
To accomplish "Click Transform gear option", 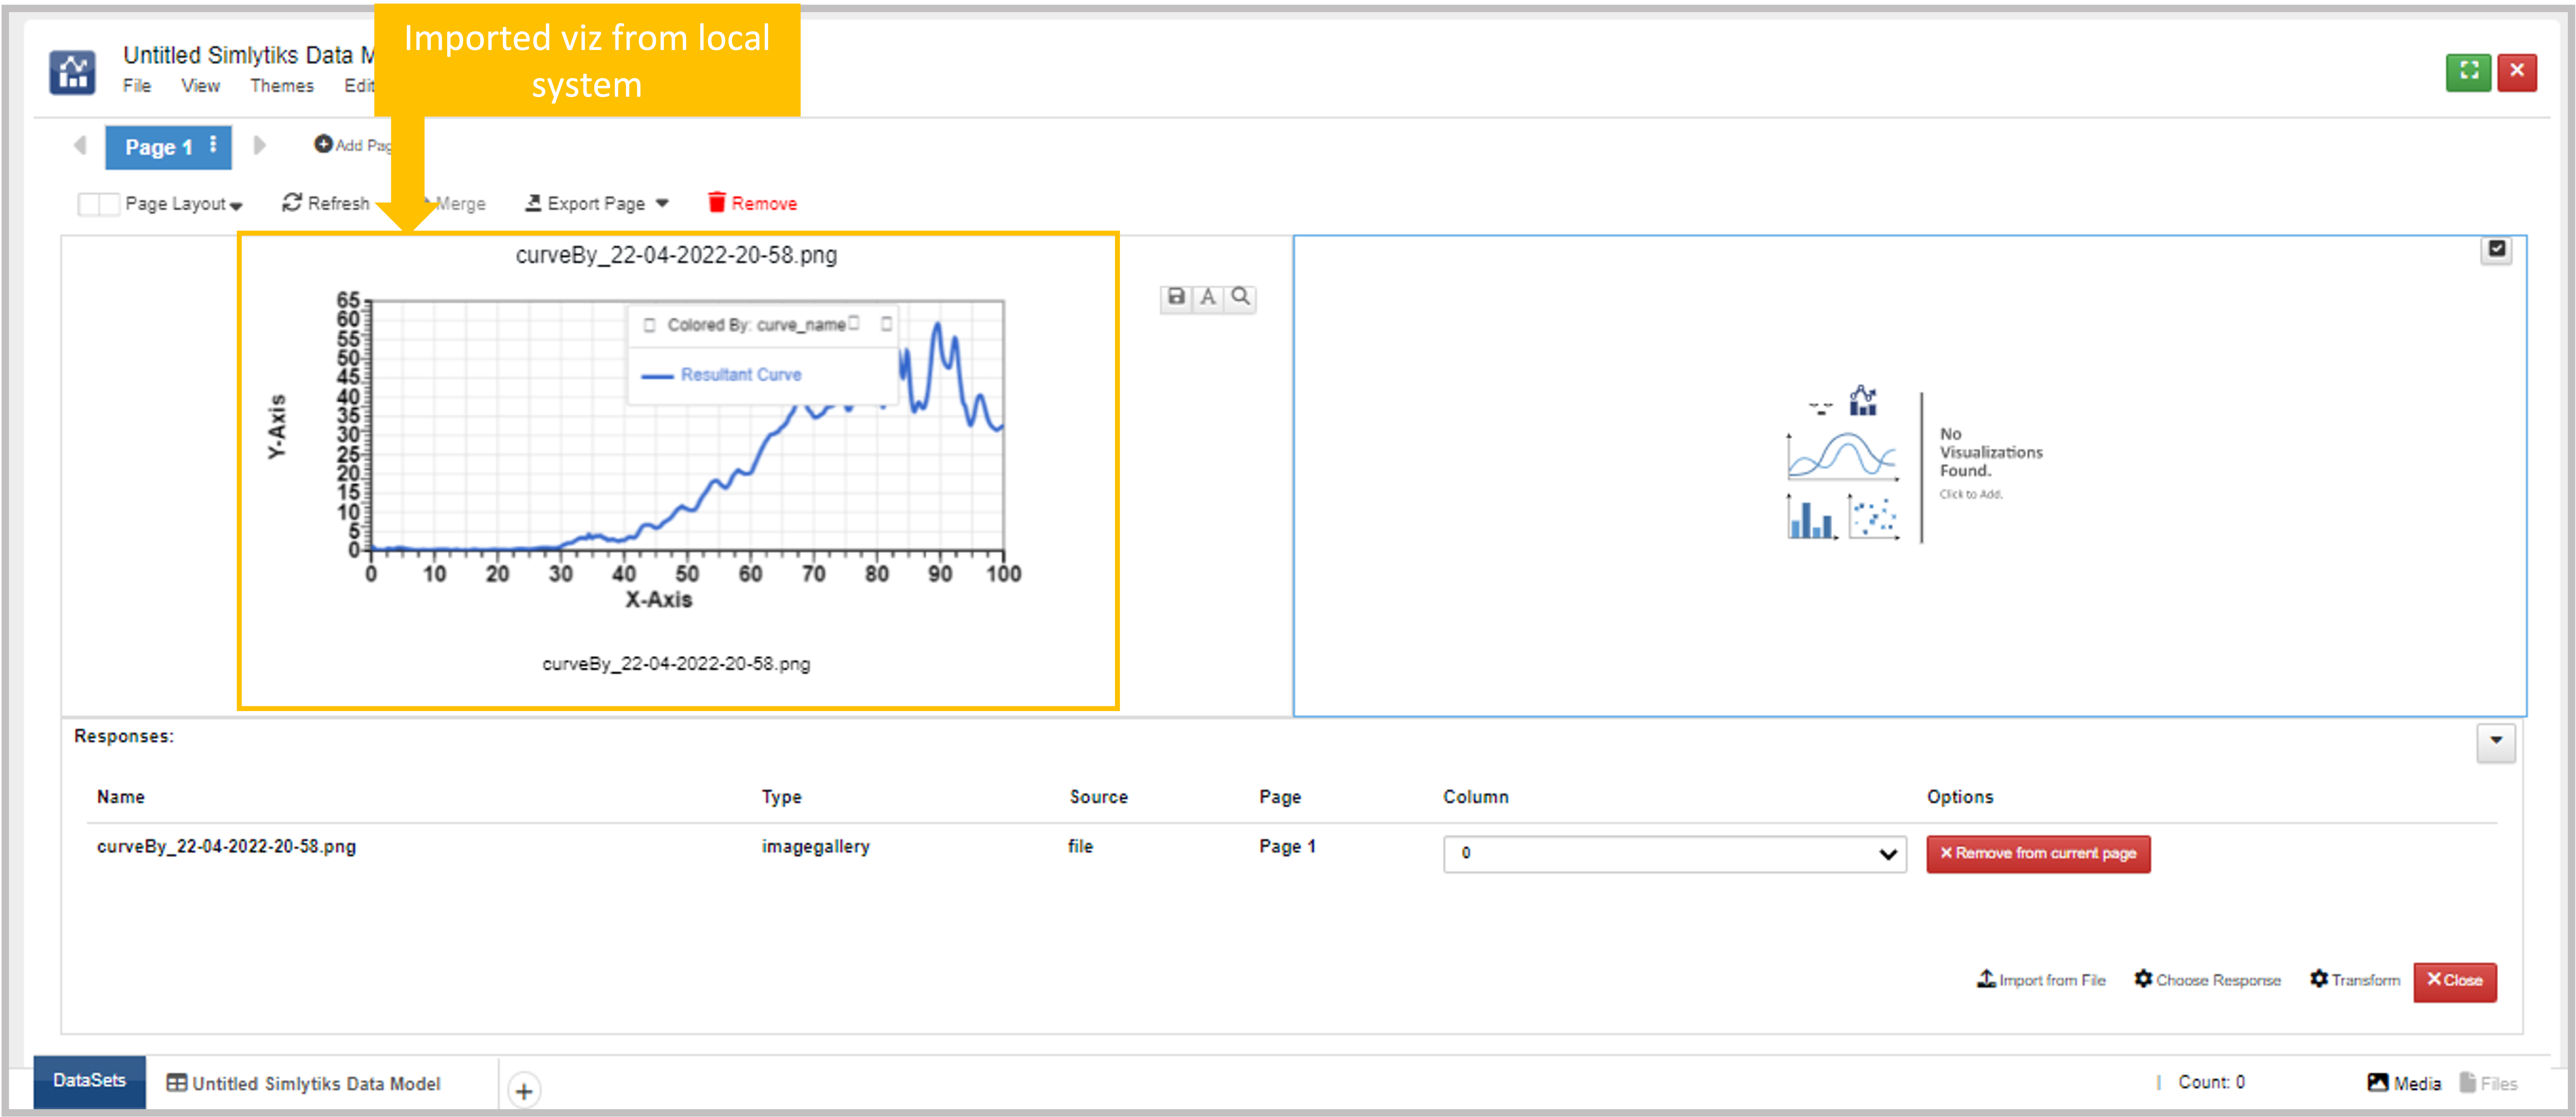I will coord(2355,980).
